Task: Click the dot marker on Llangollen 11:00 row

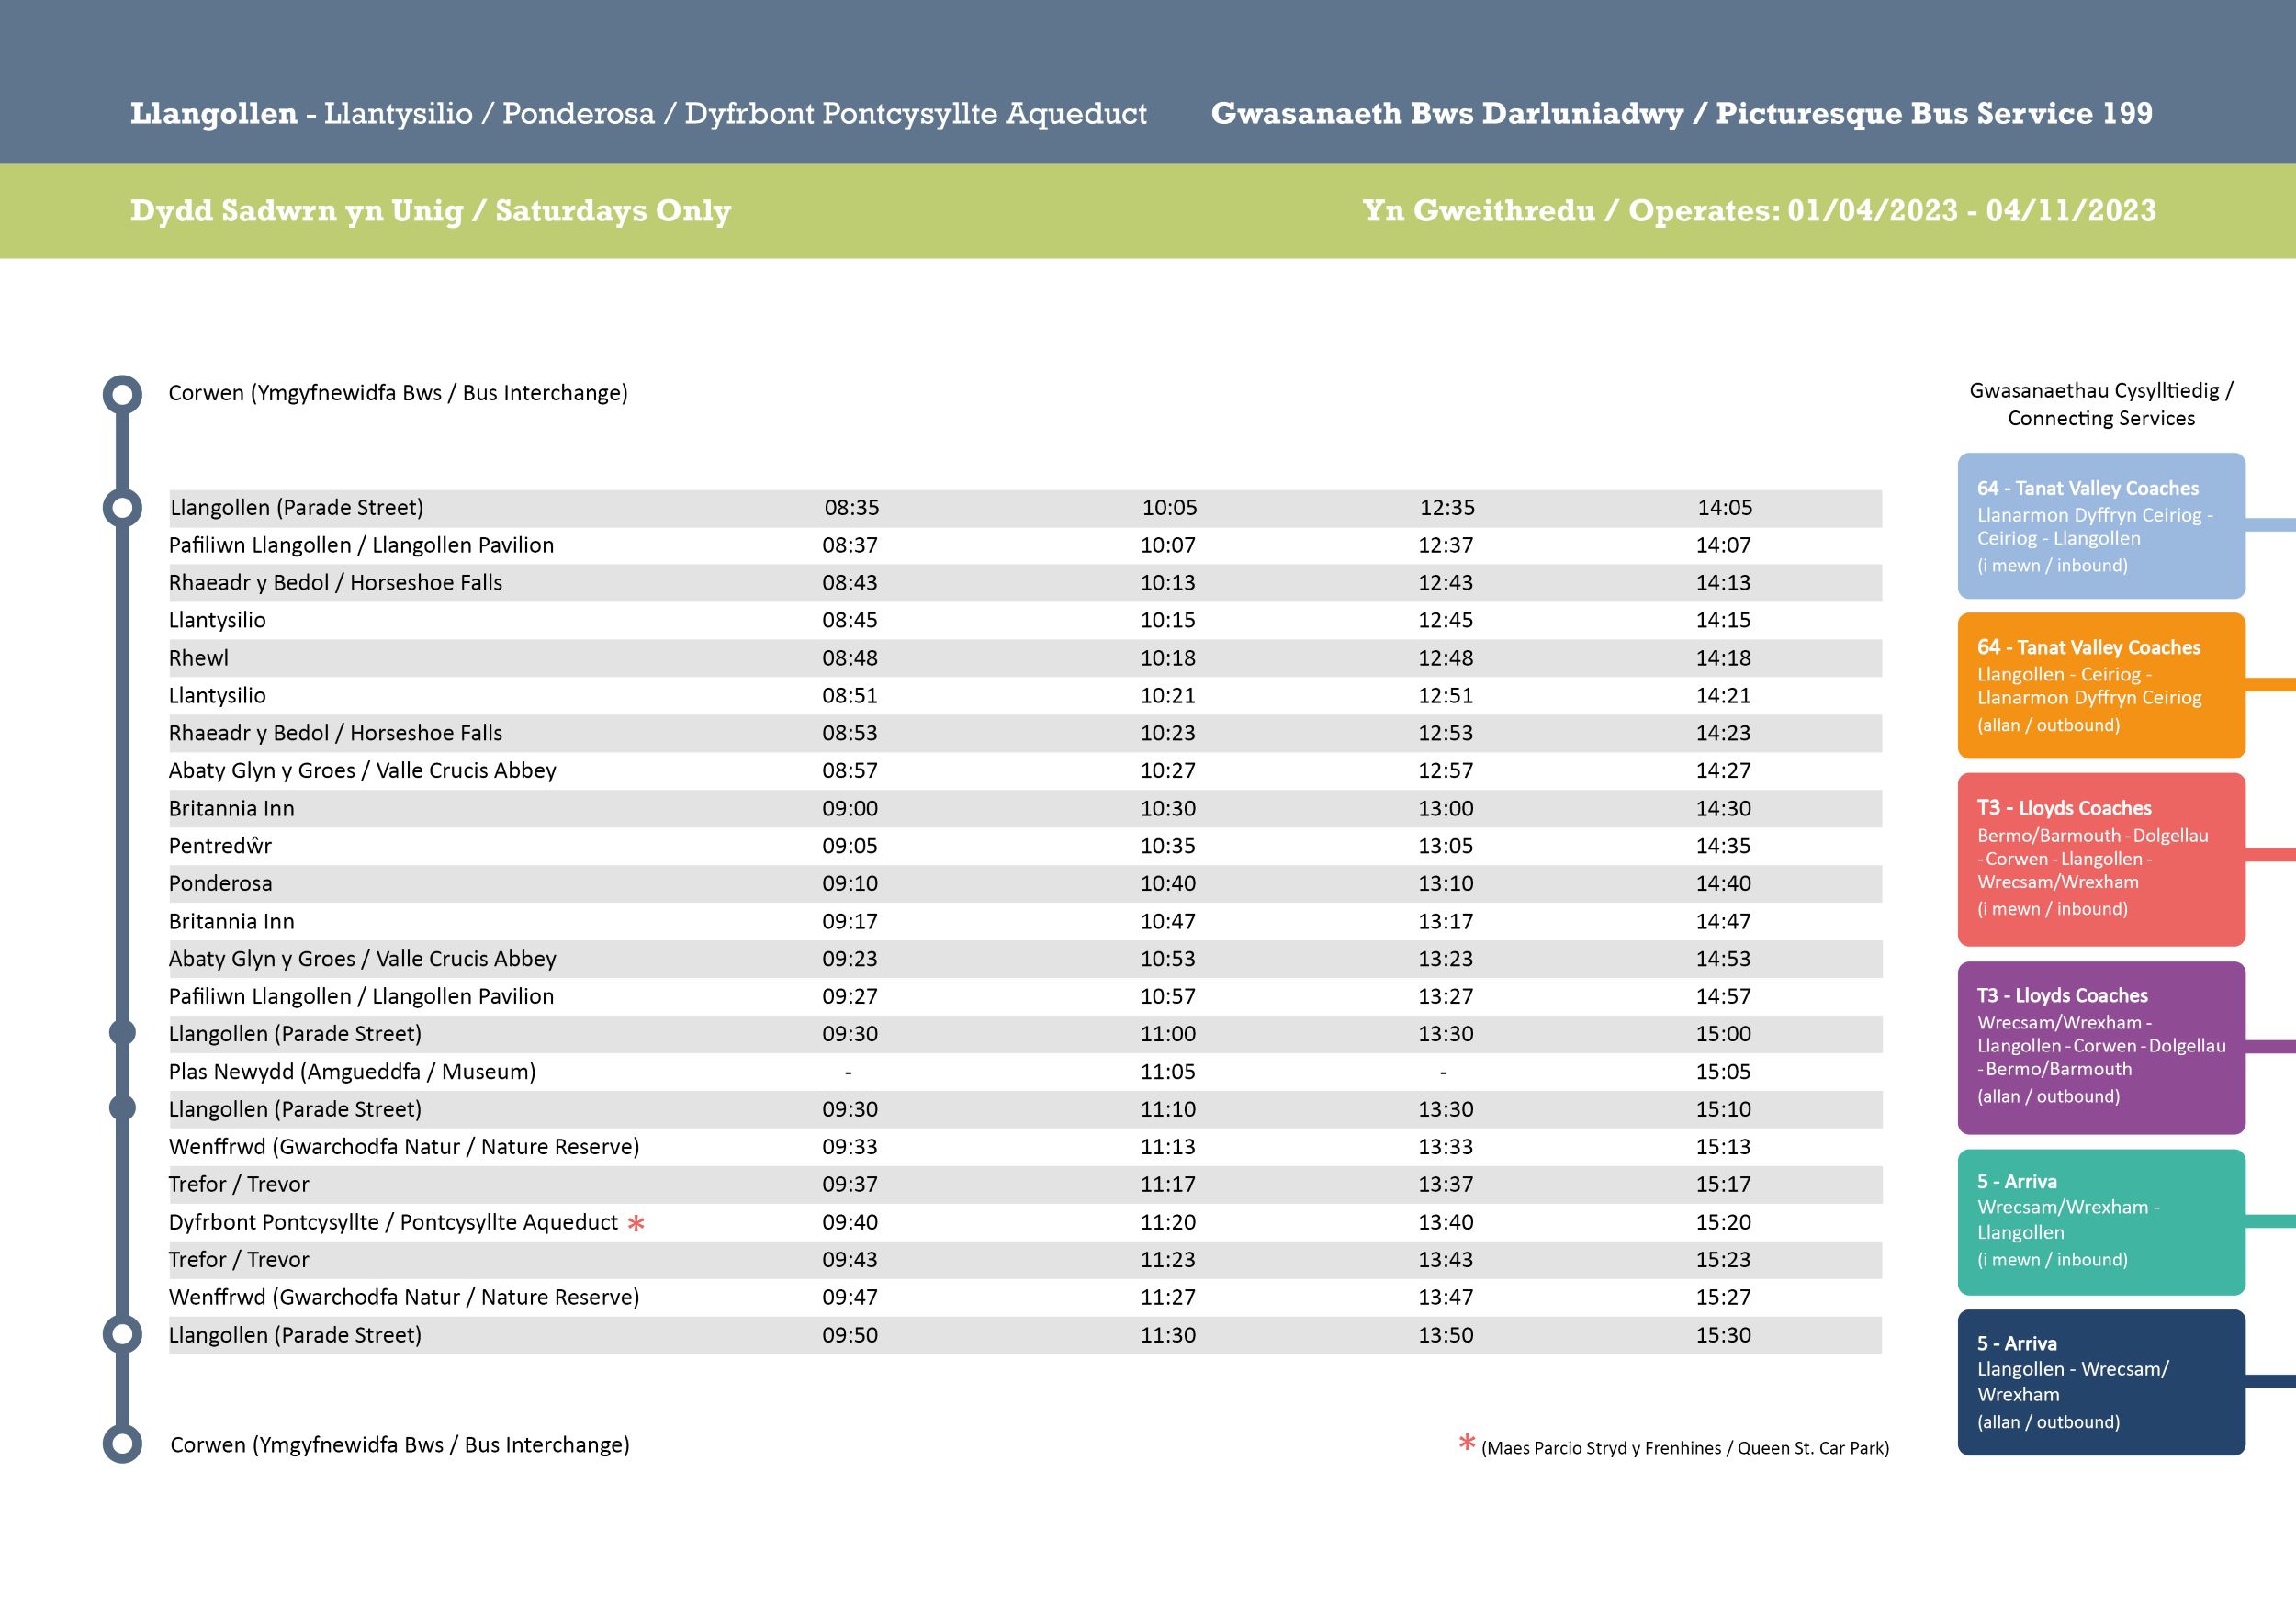Action: tap(122, 1033)
